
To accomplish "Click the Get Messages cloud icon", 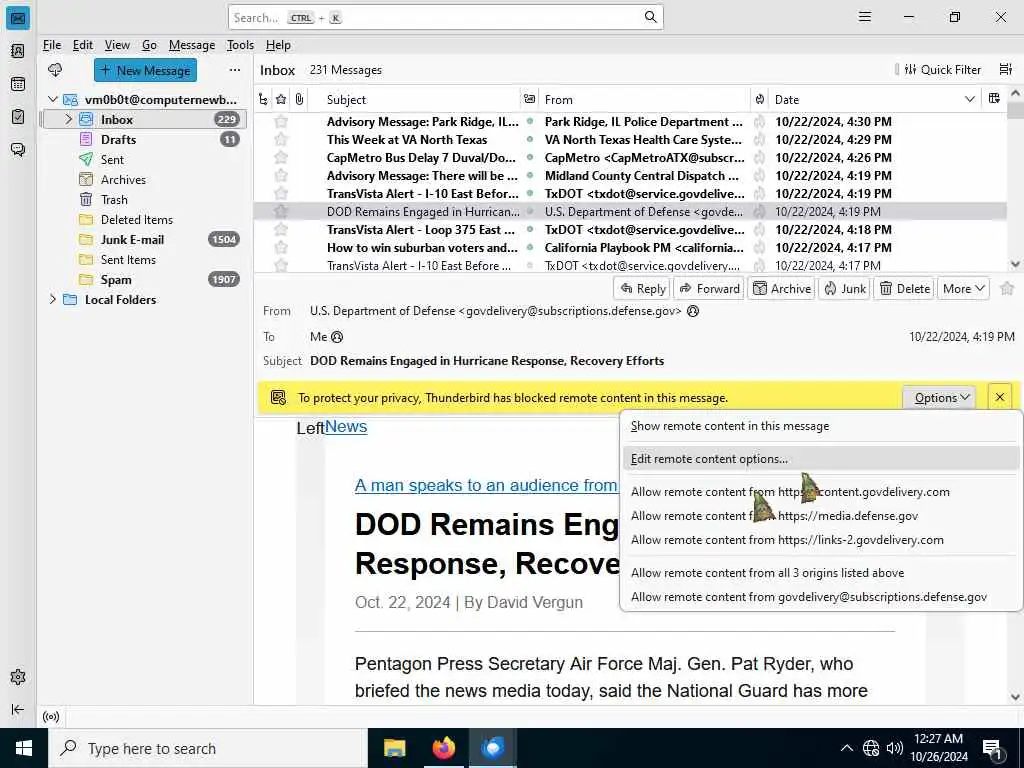I will coord(55,70).
